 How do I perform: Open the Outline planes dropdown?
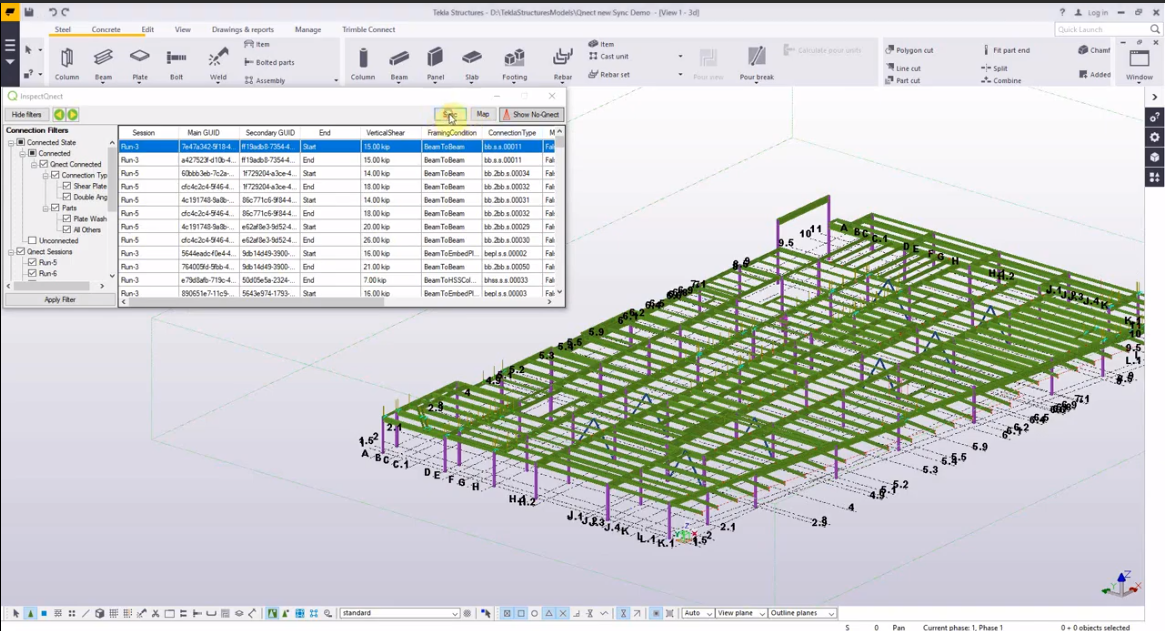point(802,613)
